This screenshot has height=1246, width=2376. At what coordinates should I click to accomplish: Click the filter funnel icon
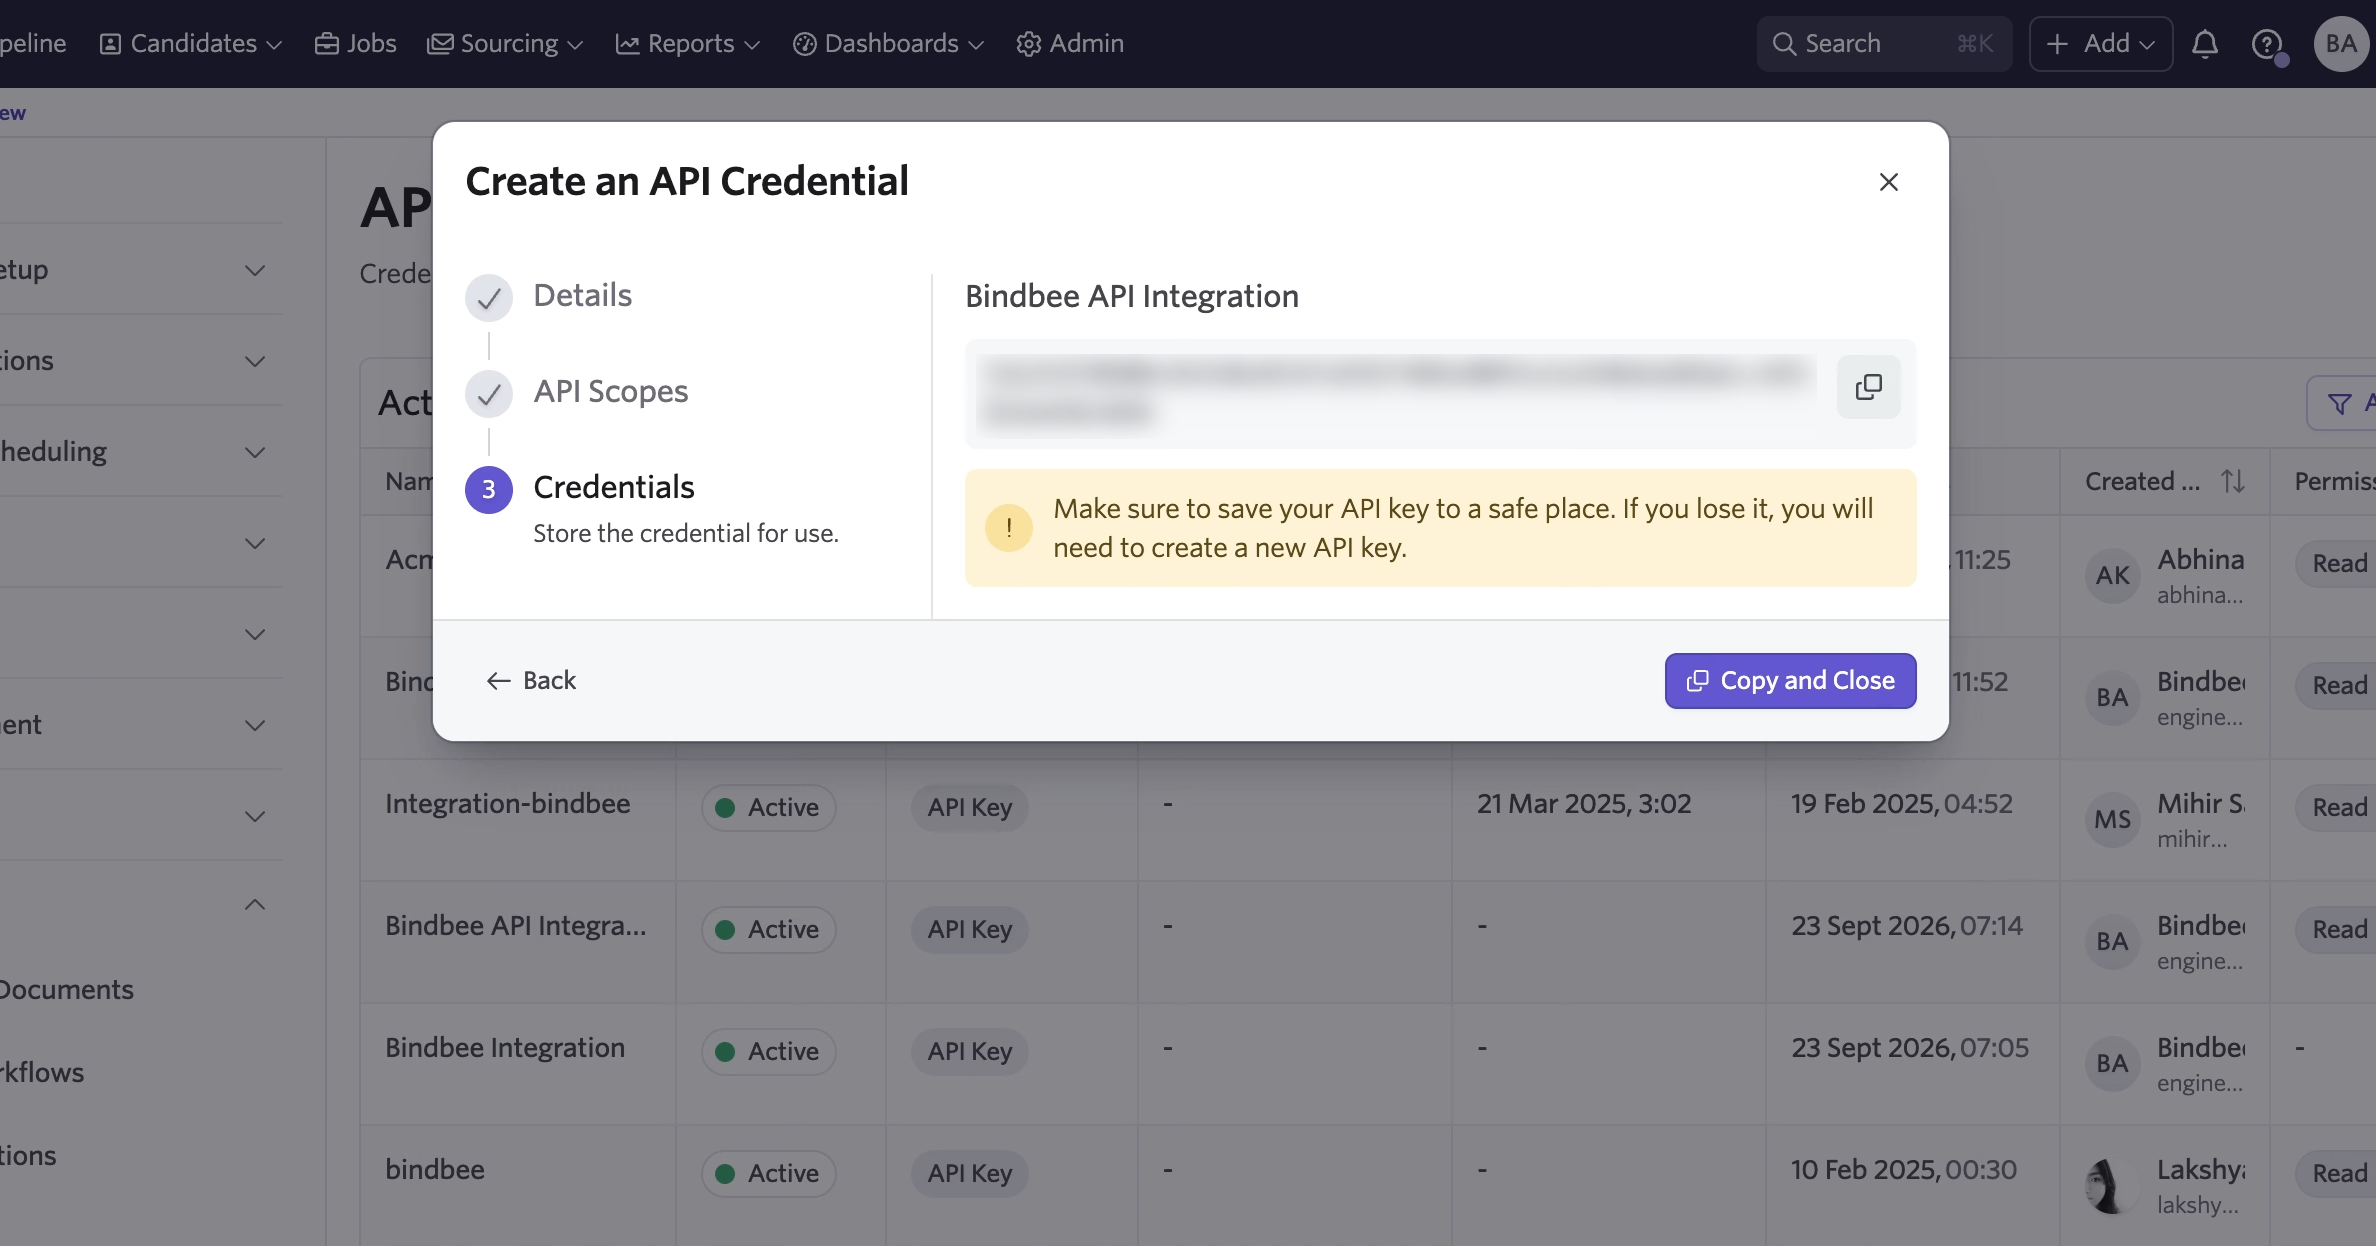[2338, 404]
